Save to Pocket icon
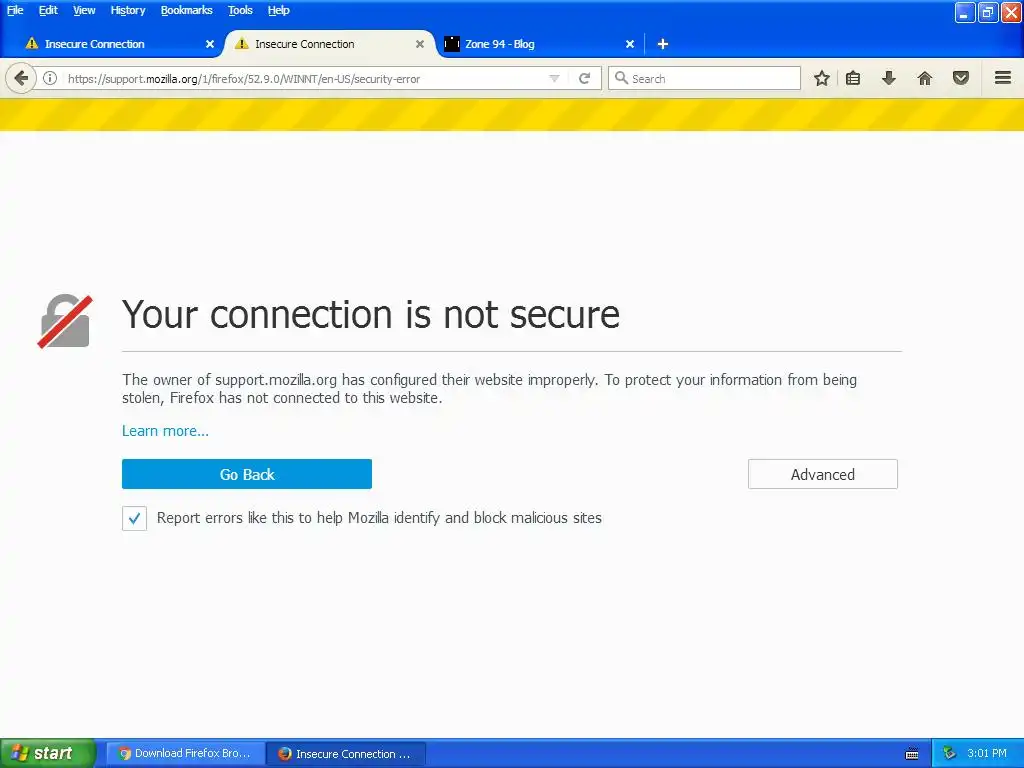Image resolution: width=1024 pixels, height=768 pixels. [x=961, y=78]
